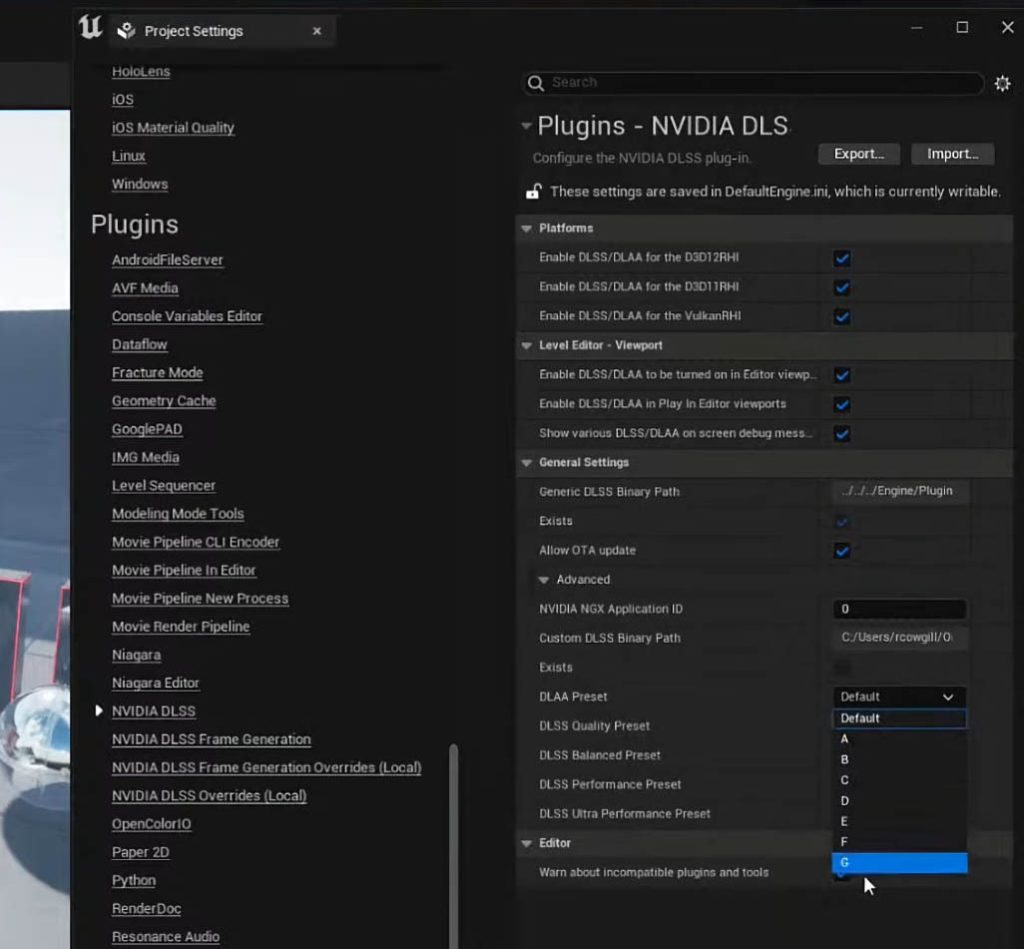Collapse the General Settings section

tap(526, 462)
